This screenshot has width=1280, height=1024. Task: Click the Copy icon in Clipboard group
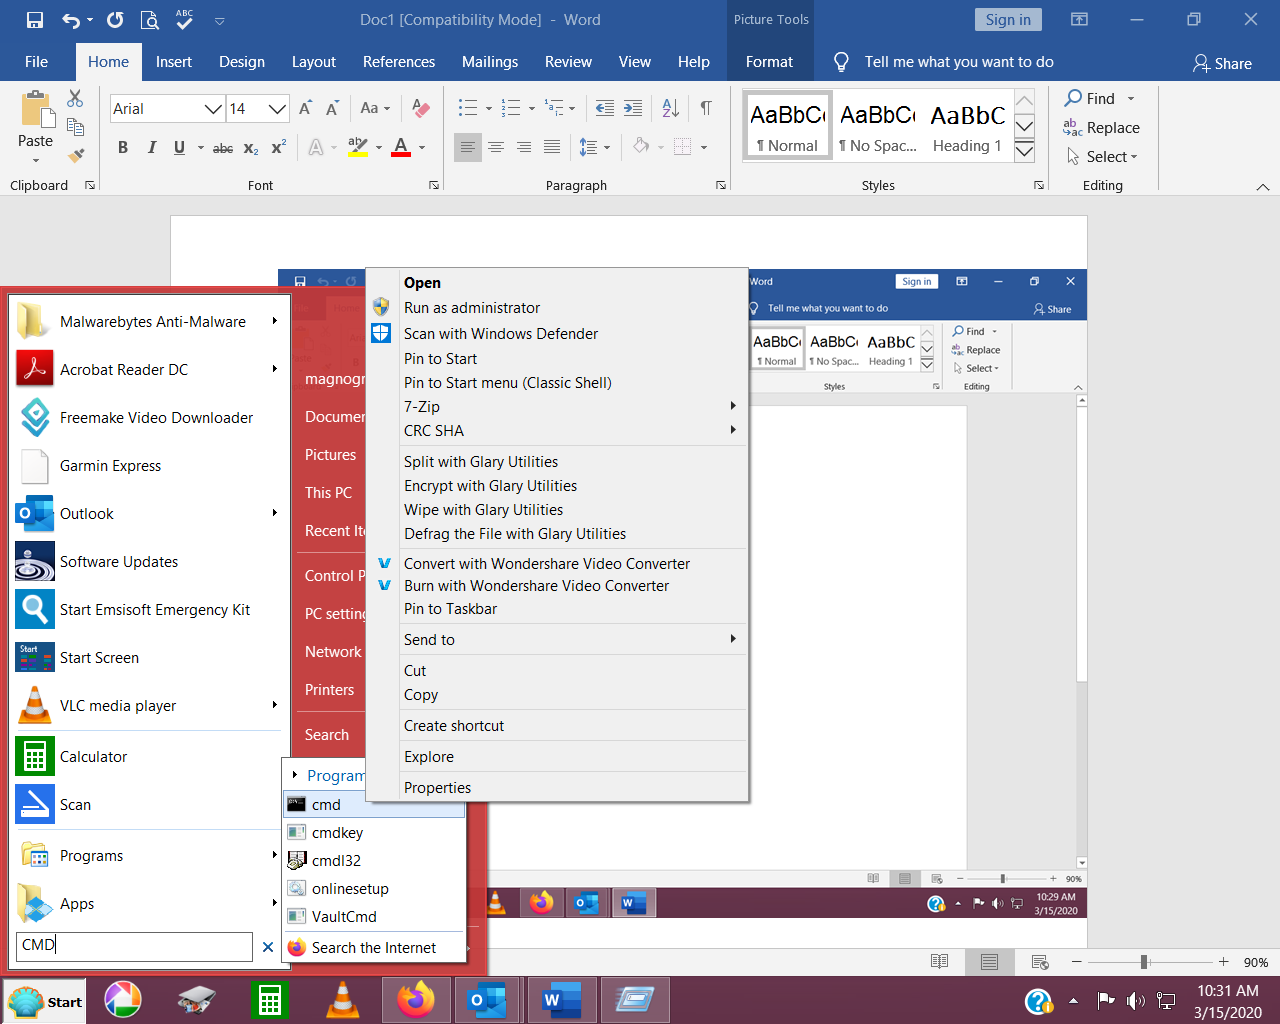pyautogui.click(x=75, y=126)
